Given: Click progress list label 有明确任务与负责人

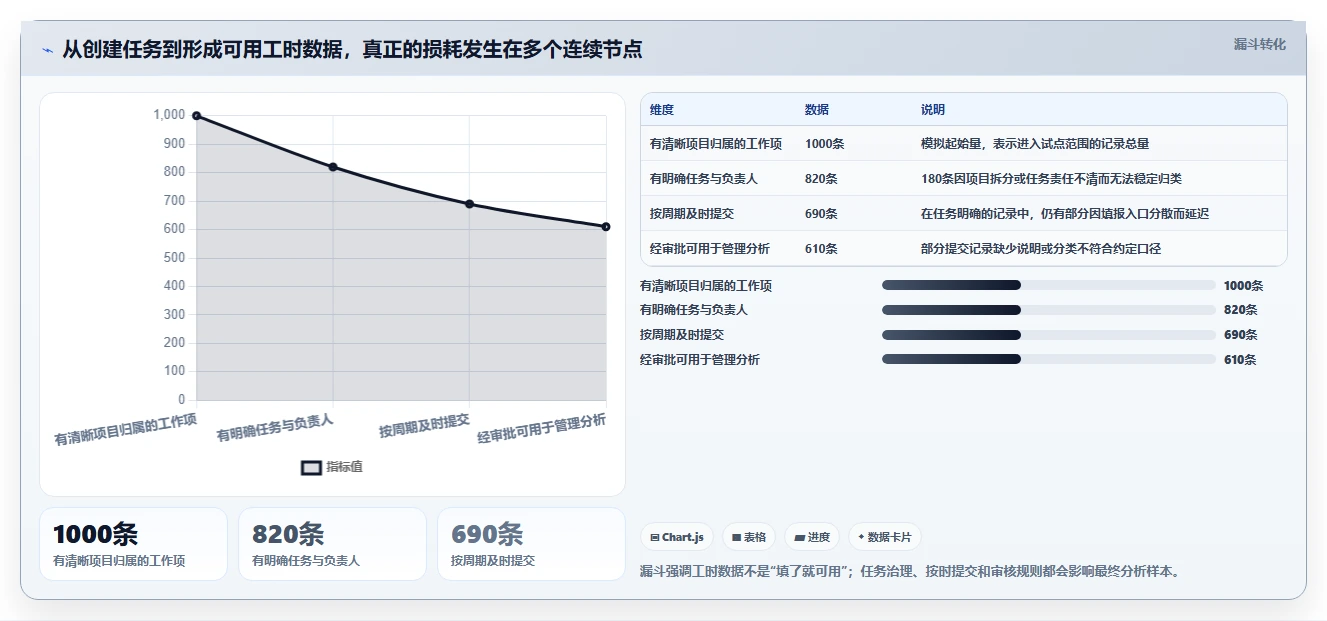Looking at the screenshot, I should click(694, 310).
